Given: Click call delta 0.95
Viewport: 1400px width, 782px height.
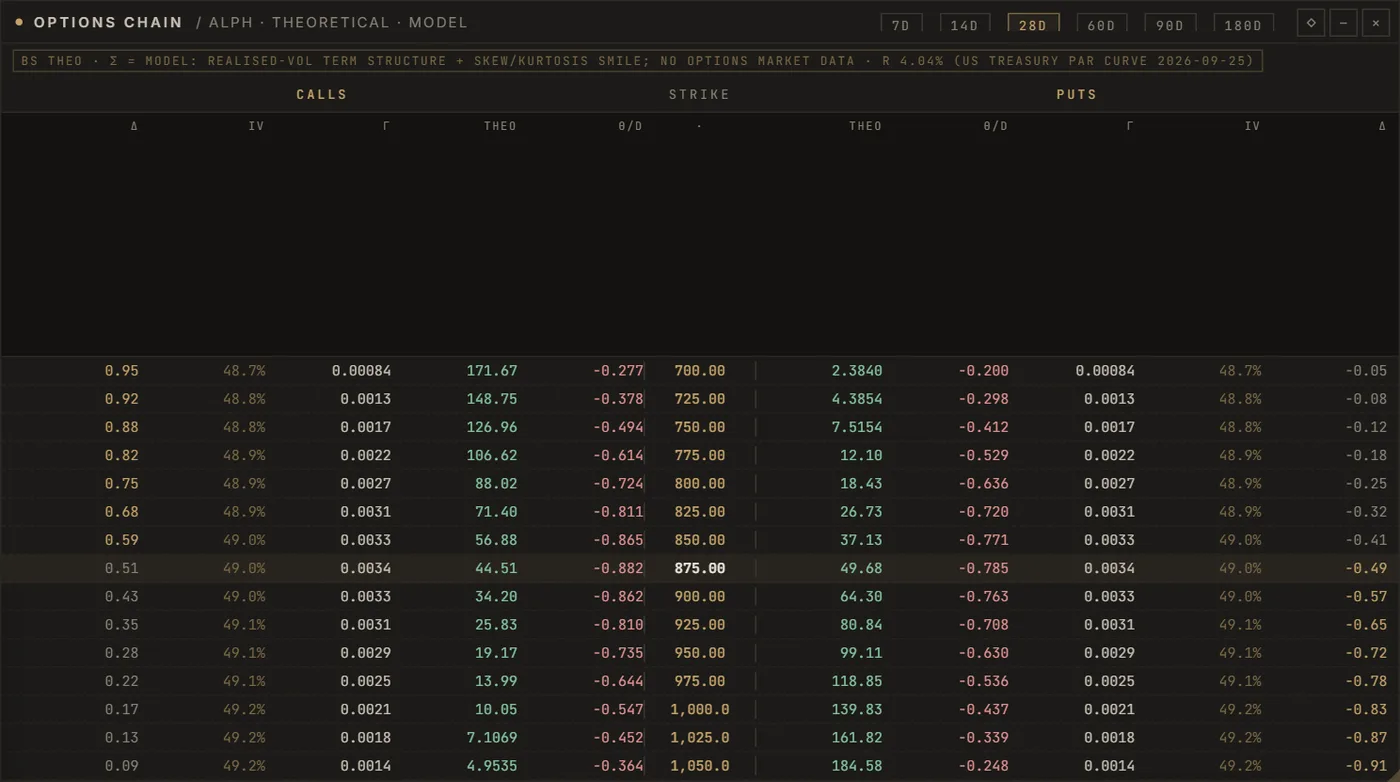Looking at the screenshot, I should 122,371.
